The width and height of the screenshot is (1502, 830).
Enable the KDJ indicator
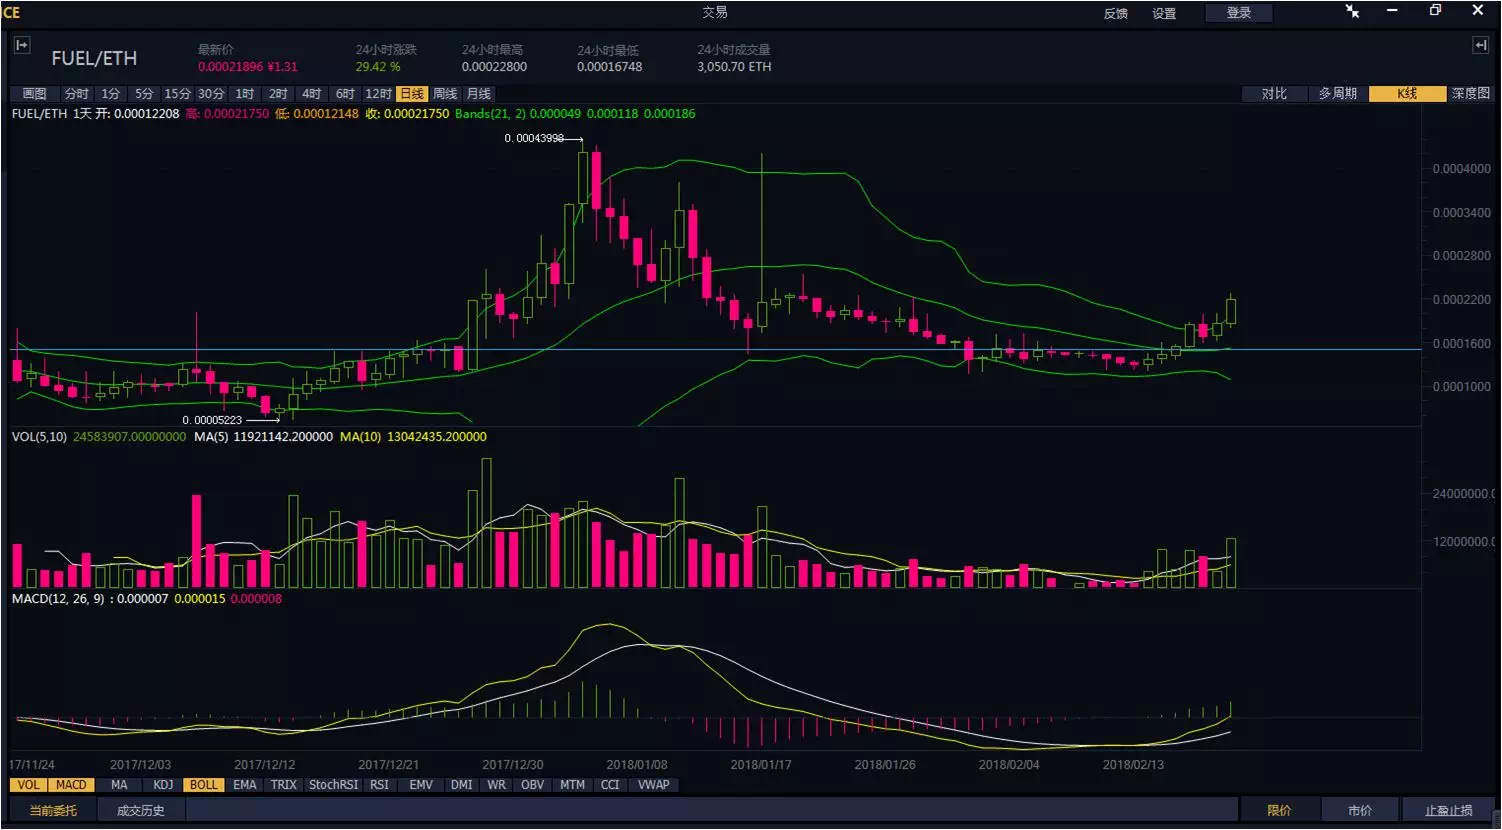tap(163, 785)
